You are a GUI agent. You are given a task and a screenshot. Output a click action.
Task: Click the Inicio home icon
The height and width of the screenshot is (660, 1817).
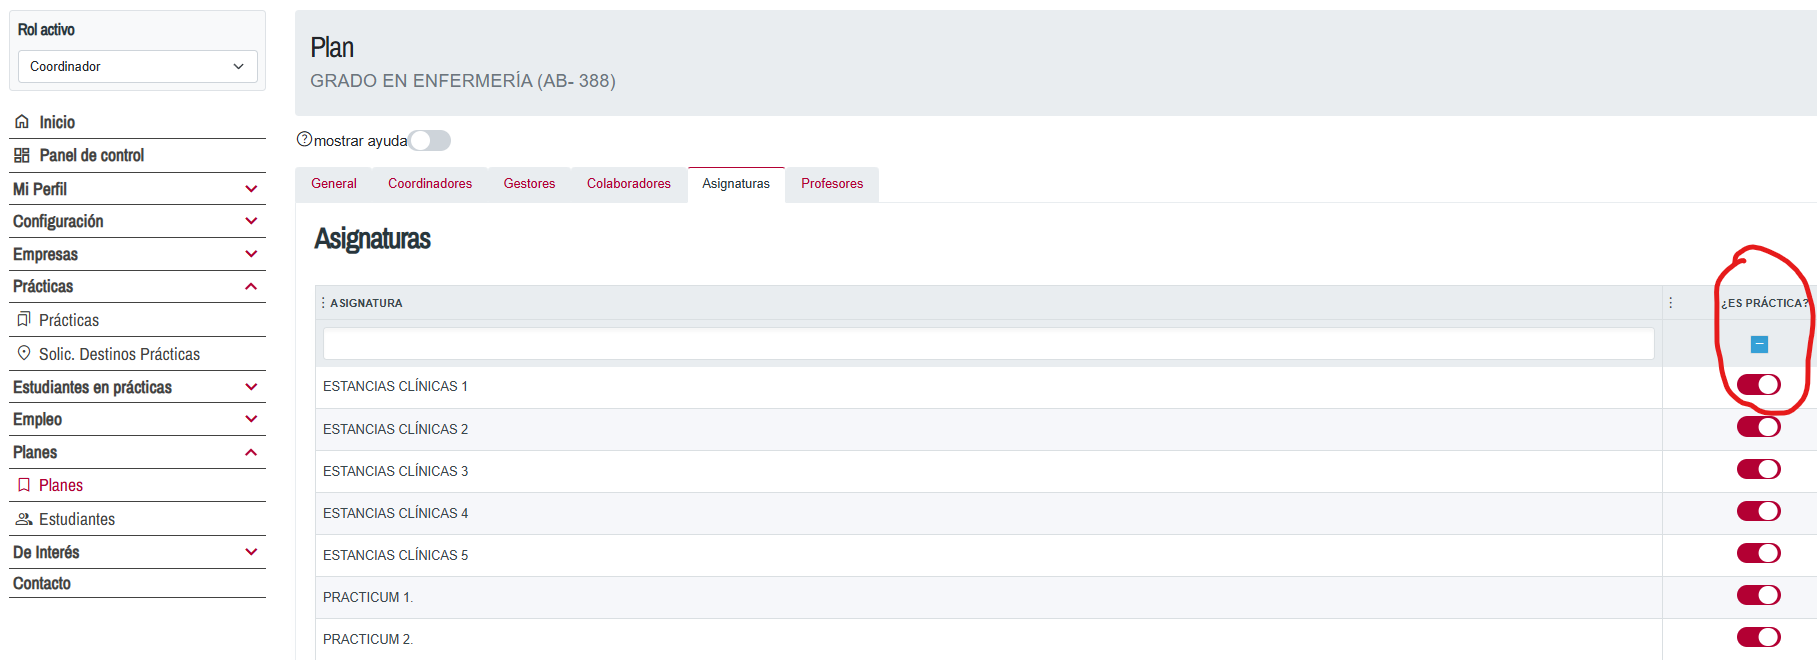(22, 122)
